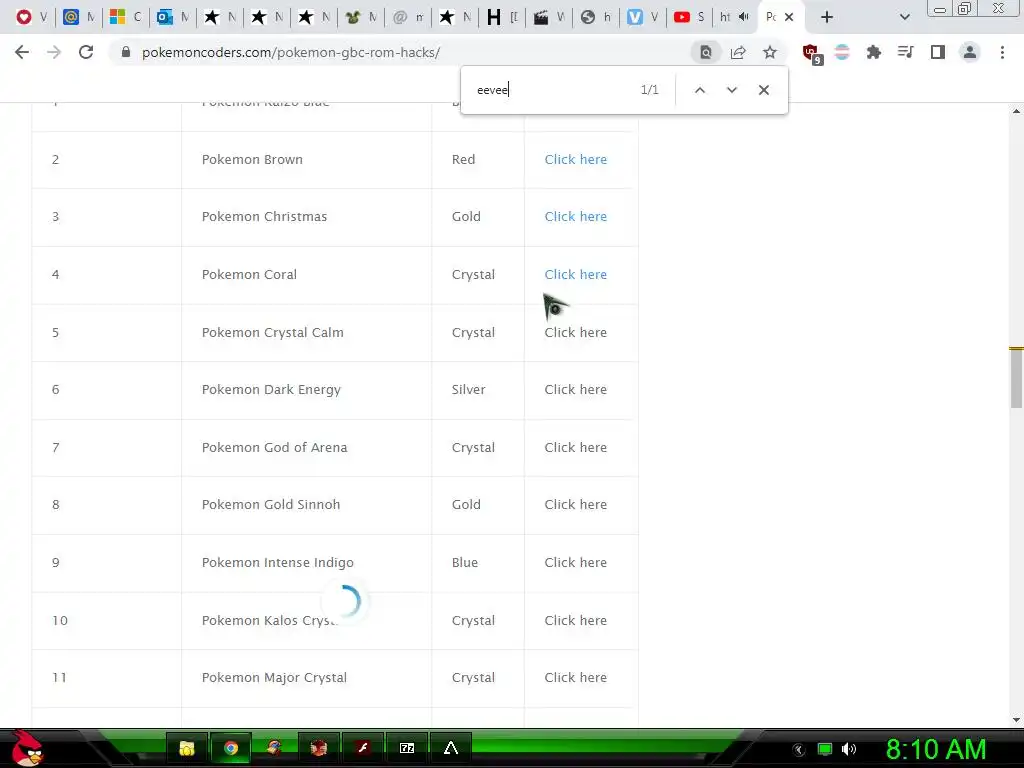1024x768 pixels.
Task: Switch to the YouTube tab
Action: click(x=690, y=17)
